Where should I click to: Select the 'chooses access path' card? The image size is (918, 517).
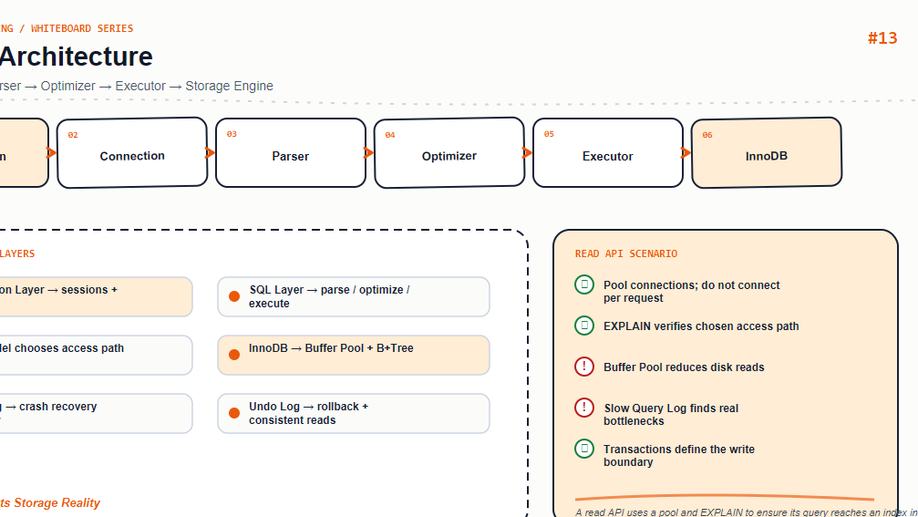click(x=96, y=355)
